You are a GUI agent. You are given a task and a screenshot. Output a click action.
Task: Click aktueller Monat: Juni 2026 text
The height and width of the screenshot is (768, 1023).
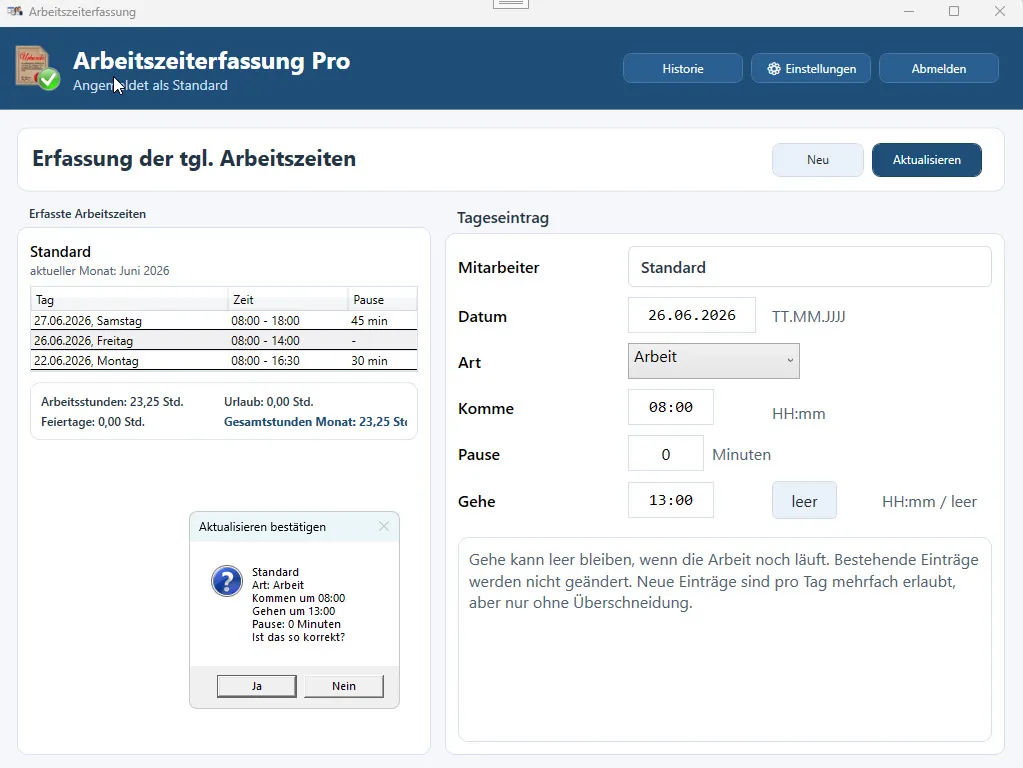[99, 270]
